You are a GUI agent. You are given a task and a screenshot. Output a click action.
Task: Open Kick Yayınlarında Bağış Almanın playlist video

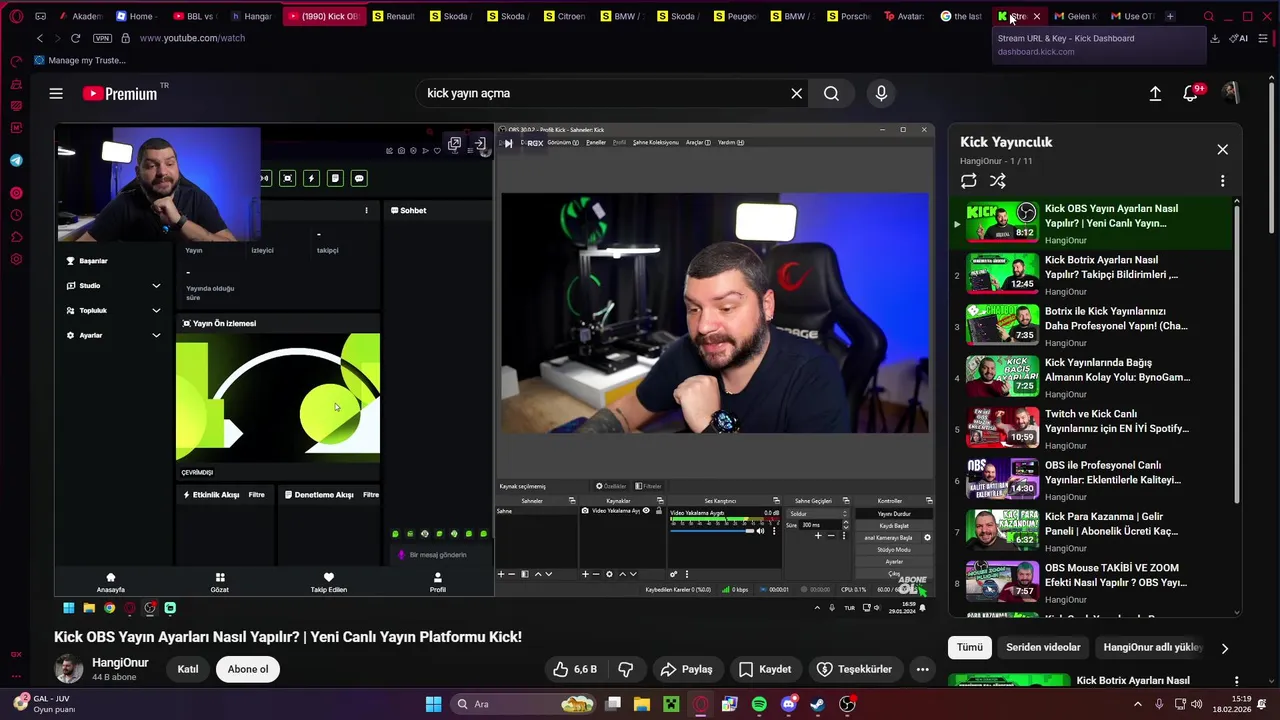1094,378
